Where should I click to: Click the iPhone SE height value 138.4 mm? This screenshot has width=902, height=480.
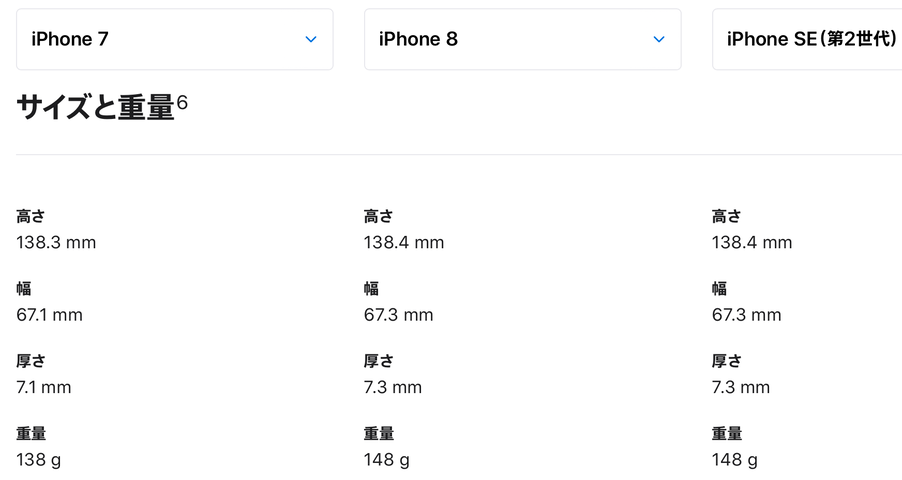(x=752, y=242)
